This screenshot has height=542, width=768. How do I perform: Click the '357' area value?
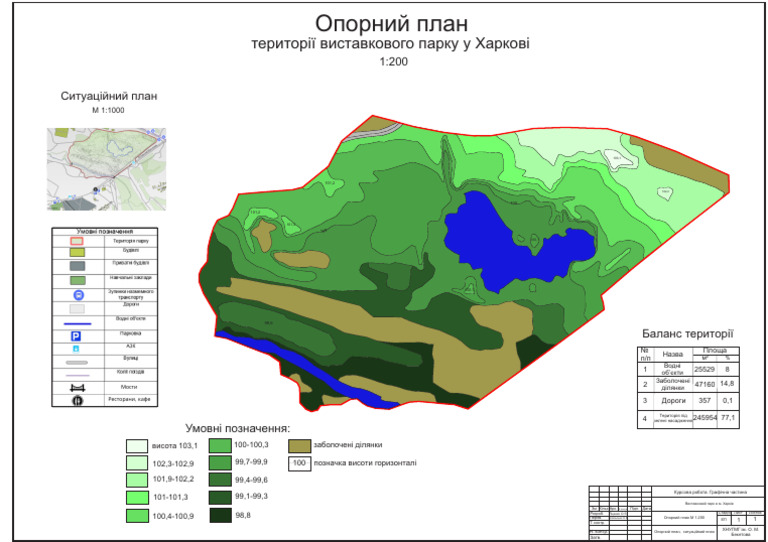(x=704, y=401)
